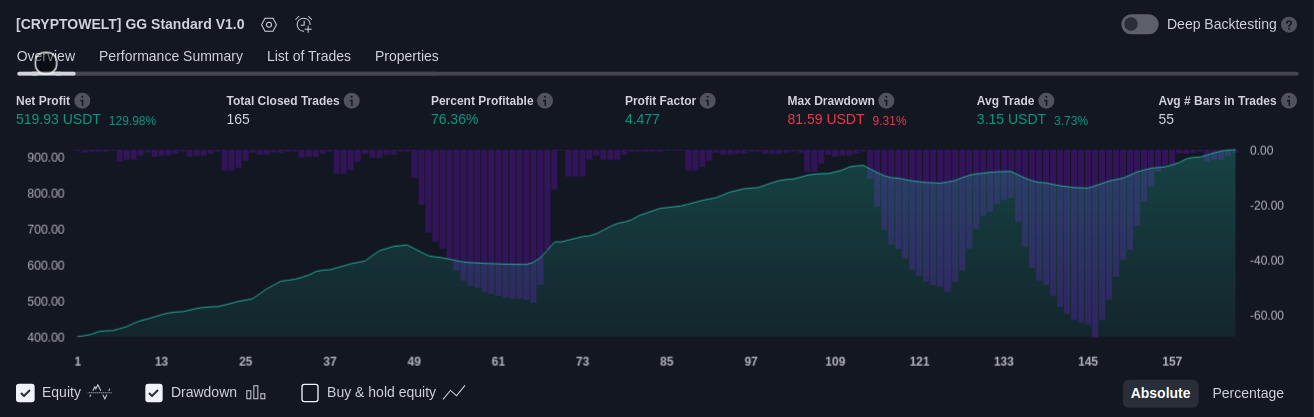This screenshot has height=417, width=1314.
Task: Click Percent Profitable info icon
Action: tap(545, 101)
